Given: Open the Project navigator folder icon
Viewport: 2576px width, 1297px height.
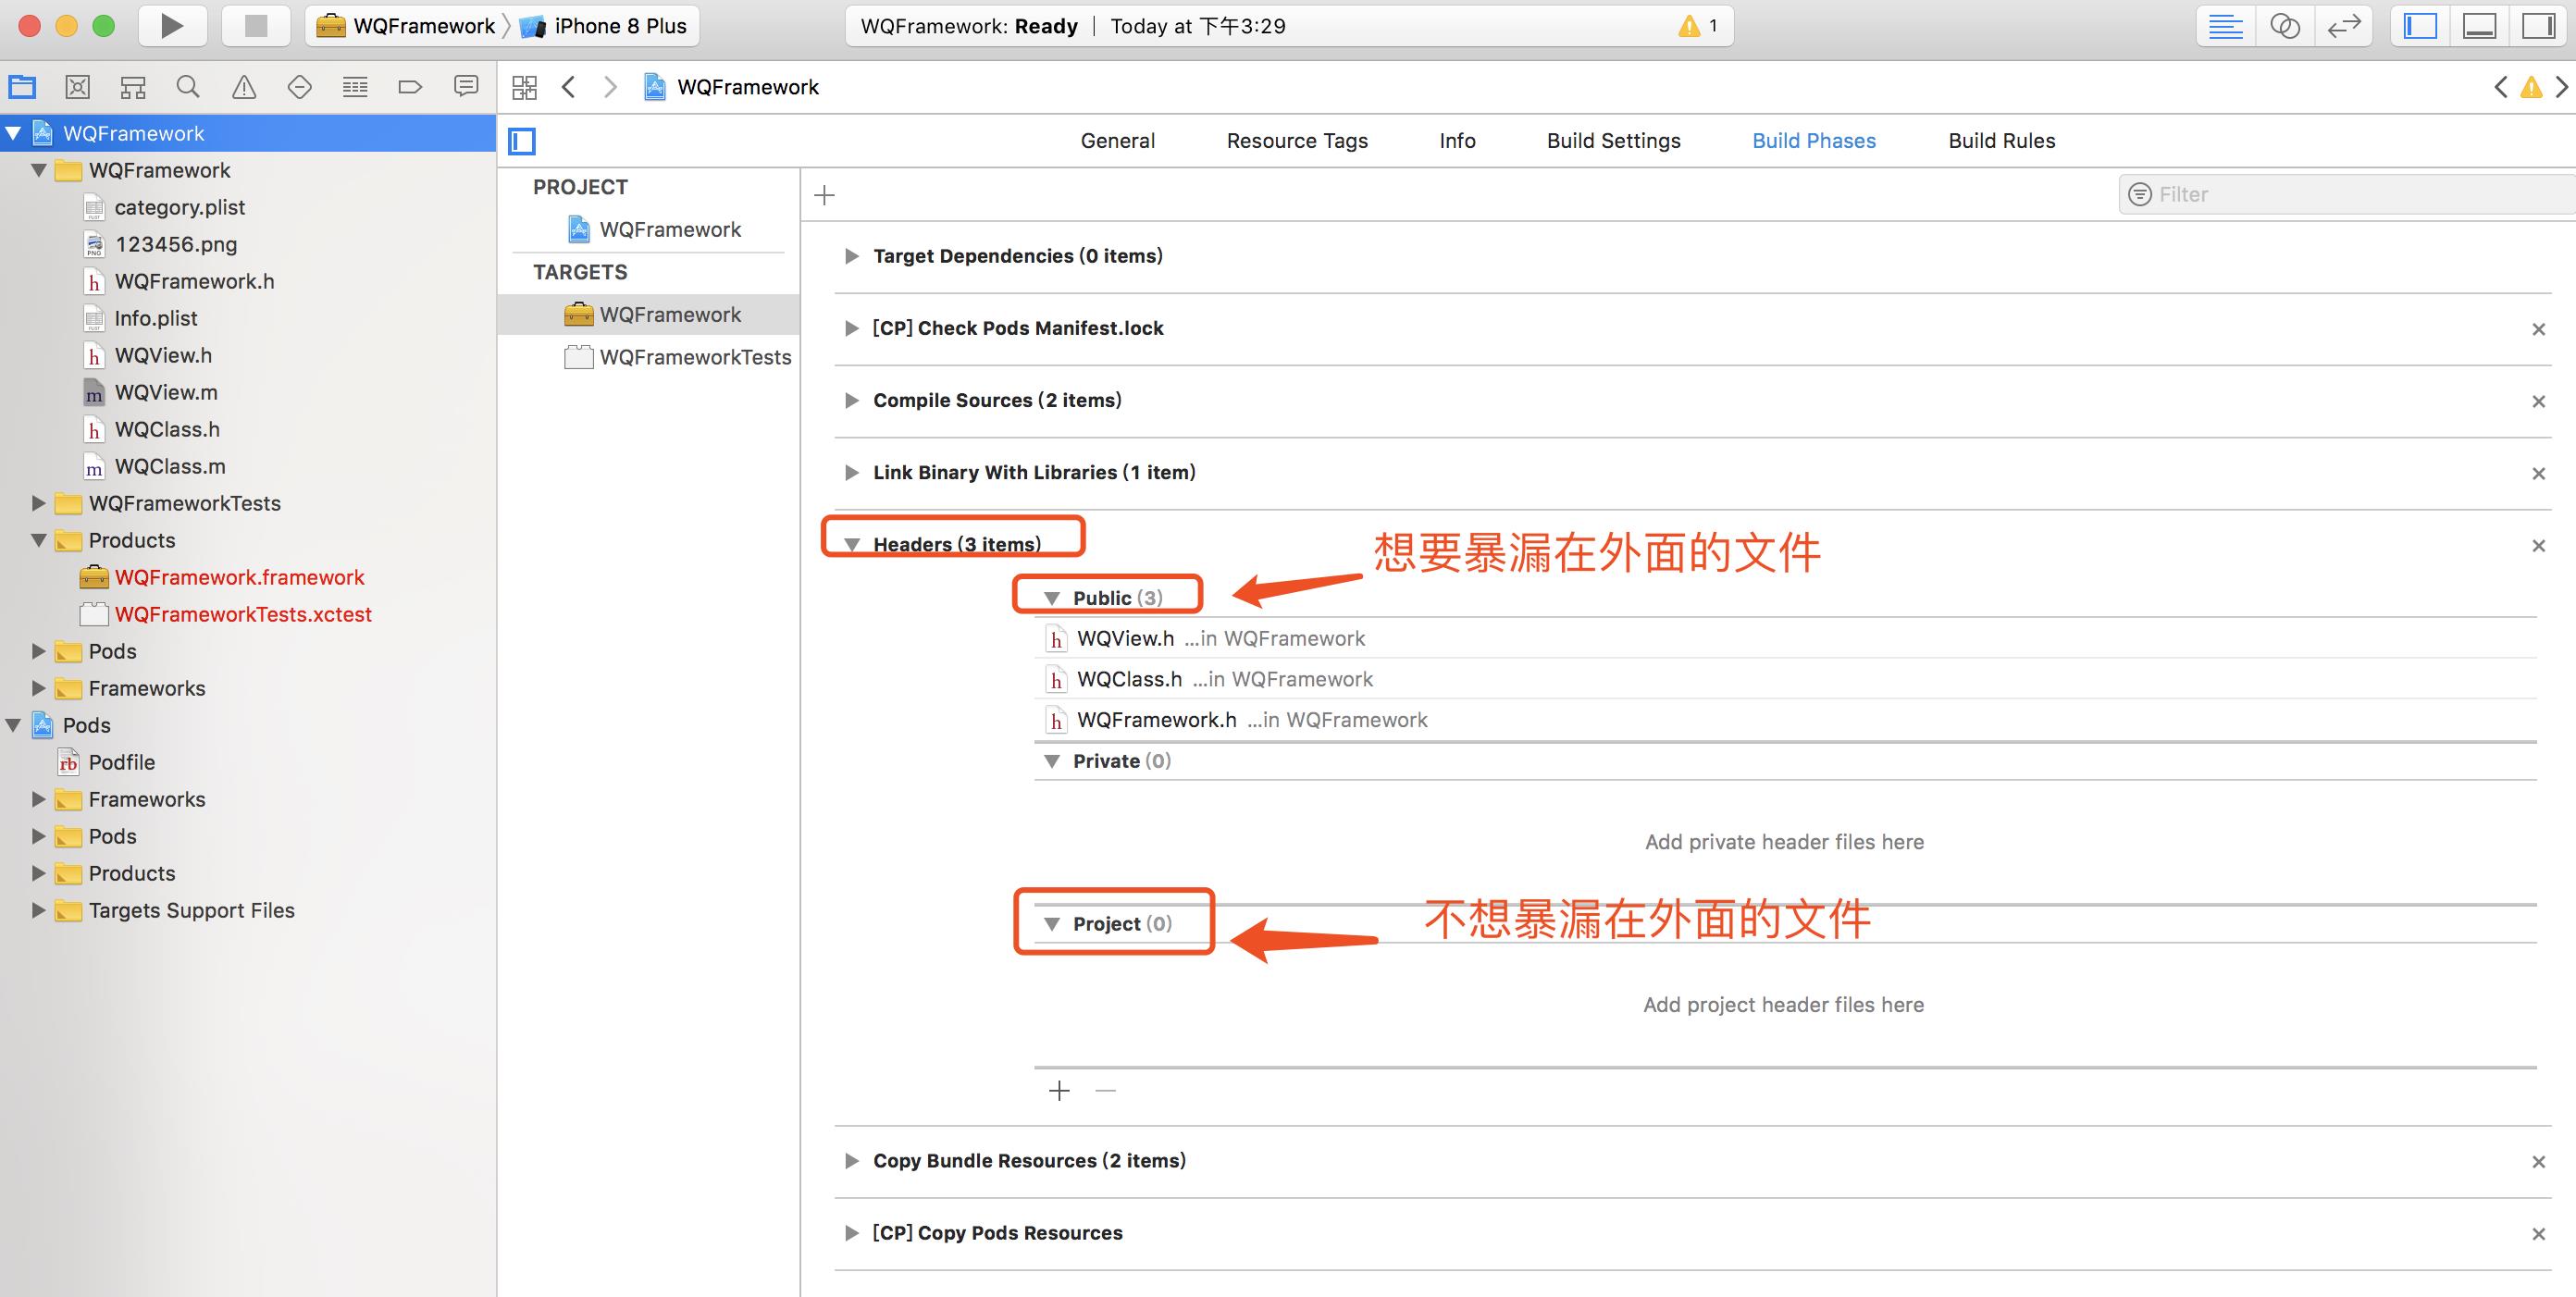Looking at the screenshot, I should click(22, 87).
